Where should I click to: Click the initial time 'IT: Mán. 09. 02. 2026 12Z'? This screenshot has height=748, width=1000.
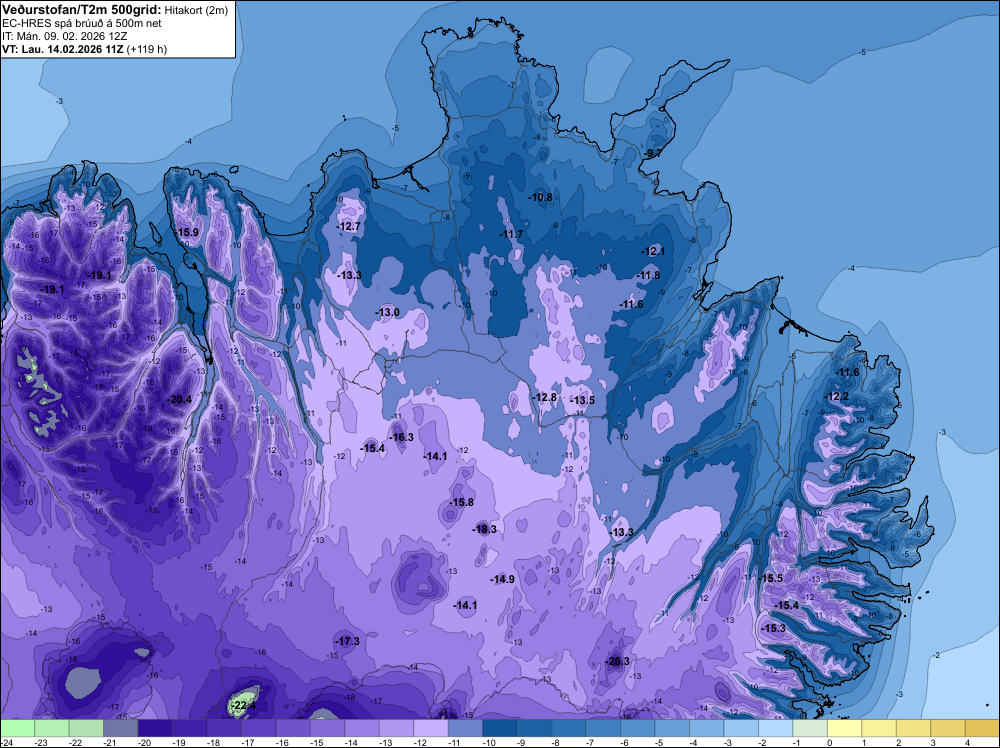coord(64,36)
